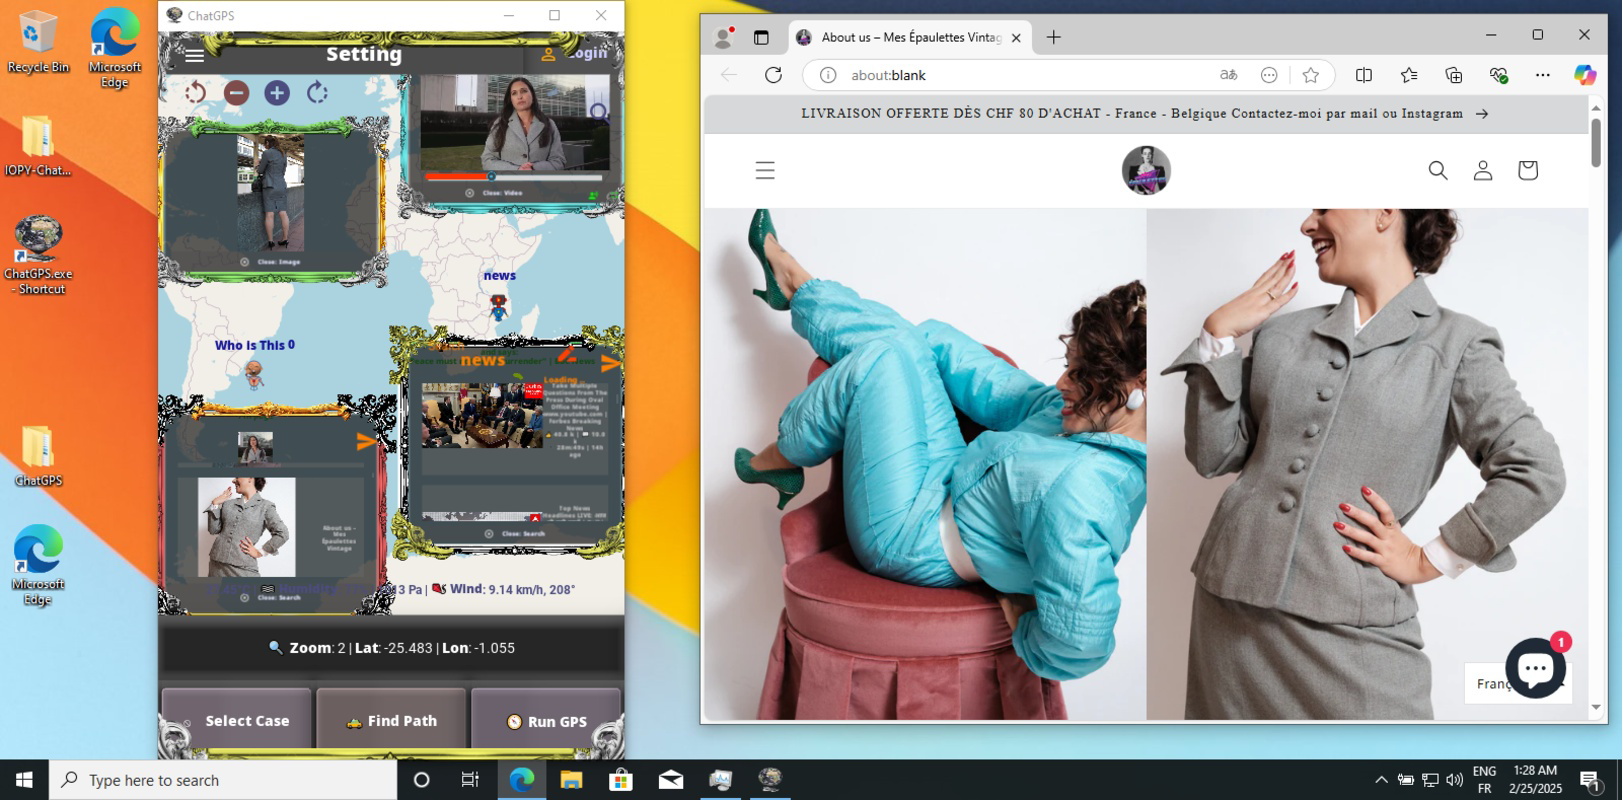Click the LIVRAISON OFFERTE announcement link
The width and height of the screenshot is (1622, 800).
coord(1145,114)
